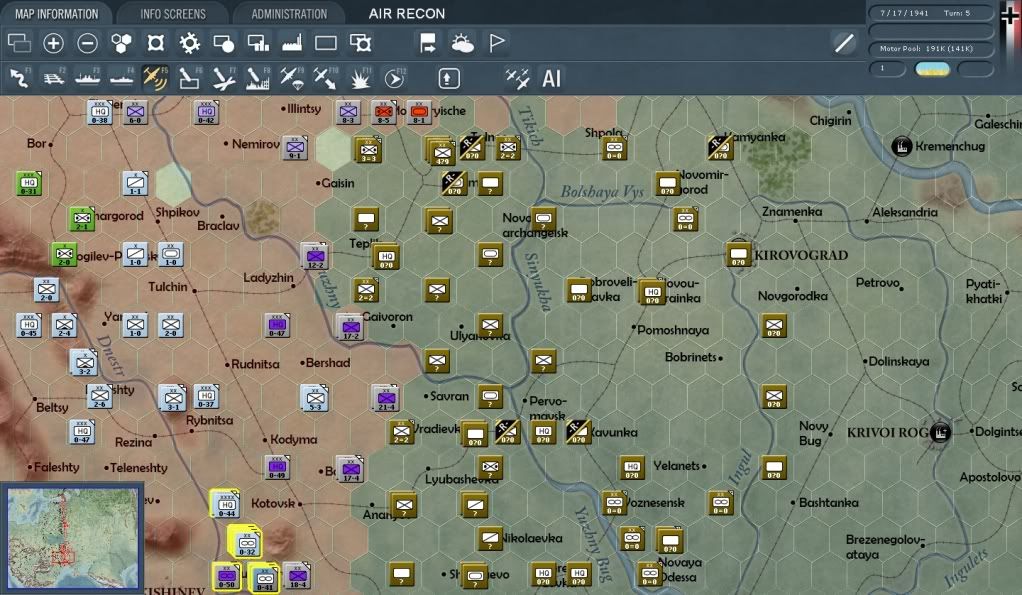Click the F11 explosion icon
This screenshot has width=1022, height=595.
tap(360, 78)
